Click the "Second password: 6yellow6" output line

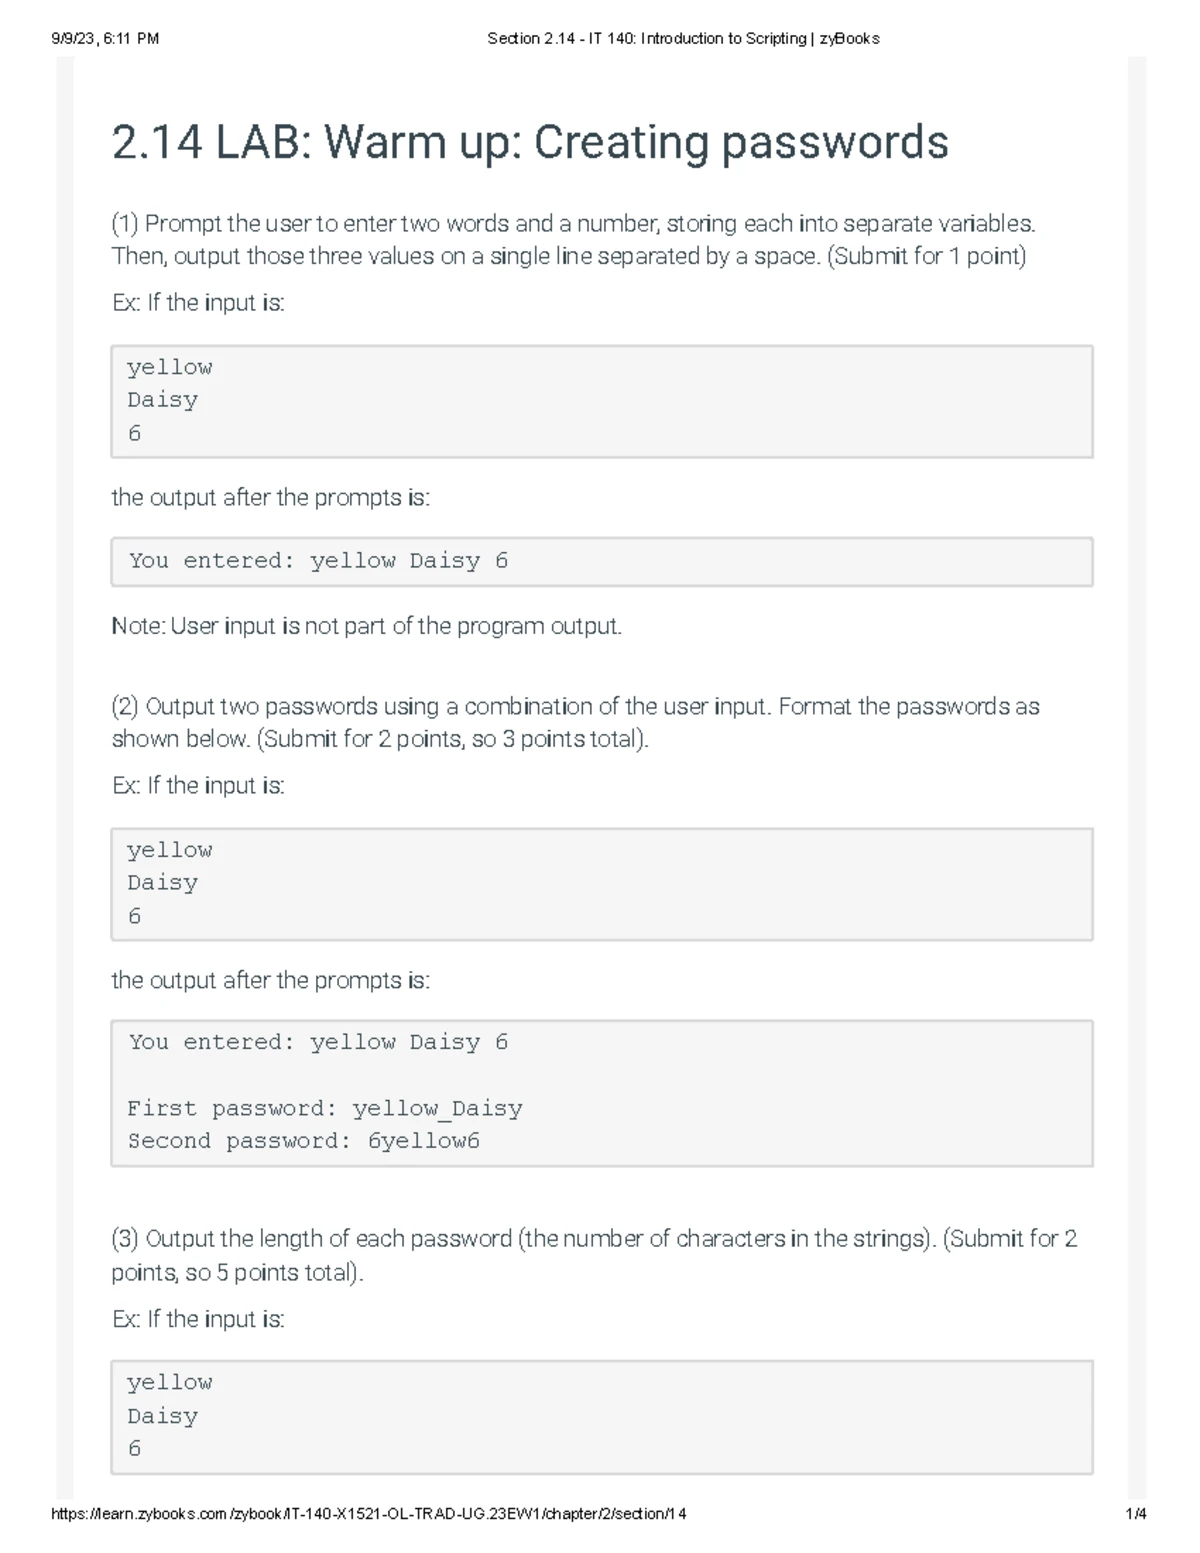pyautogui.click(x=304, y=1141)
